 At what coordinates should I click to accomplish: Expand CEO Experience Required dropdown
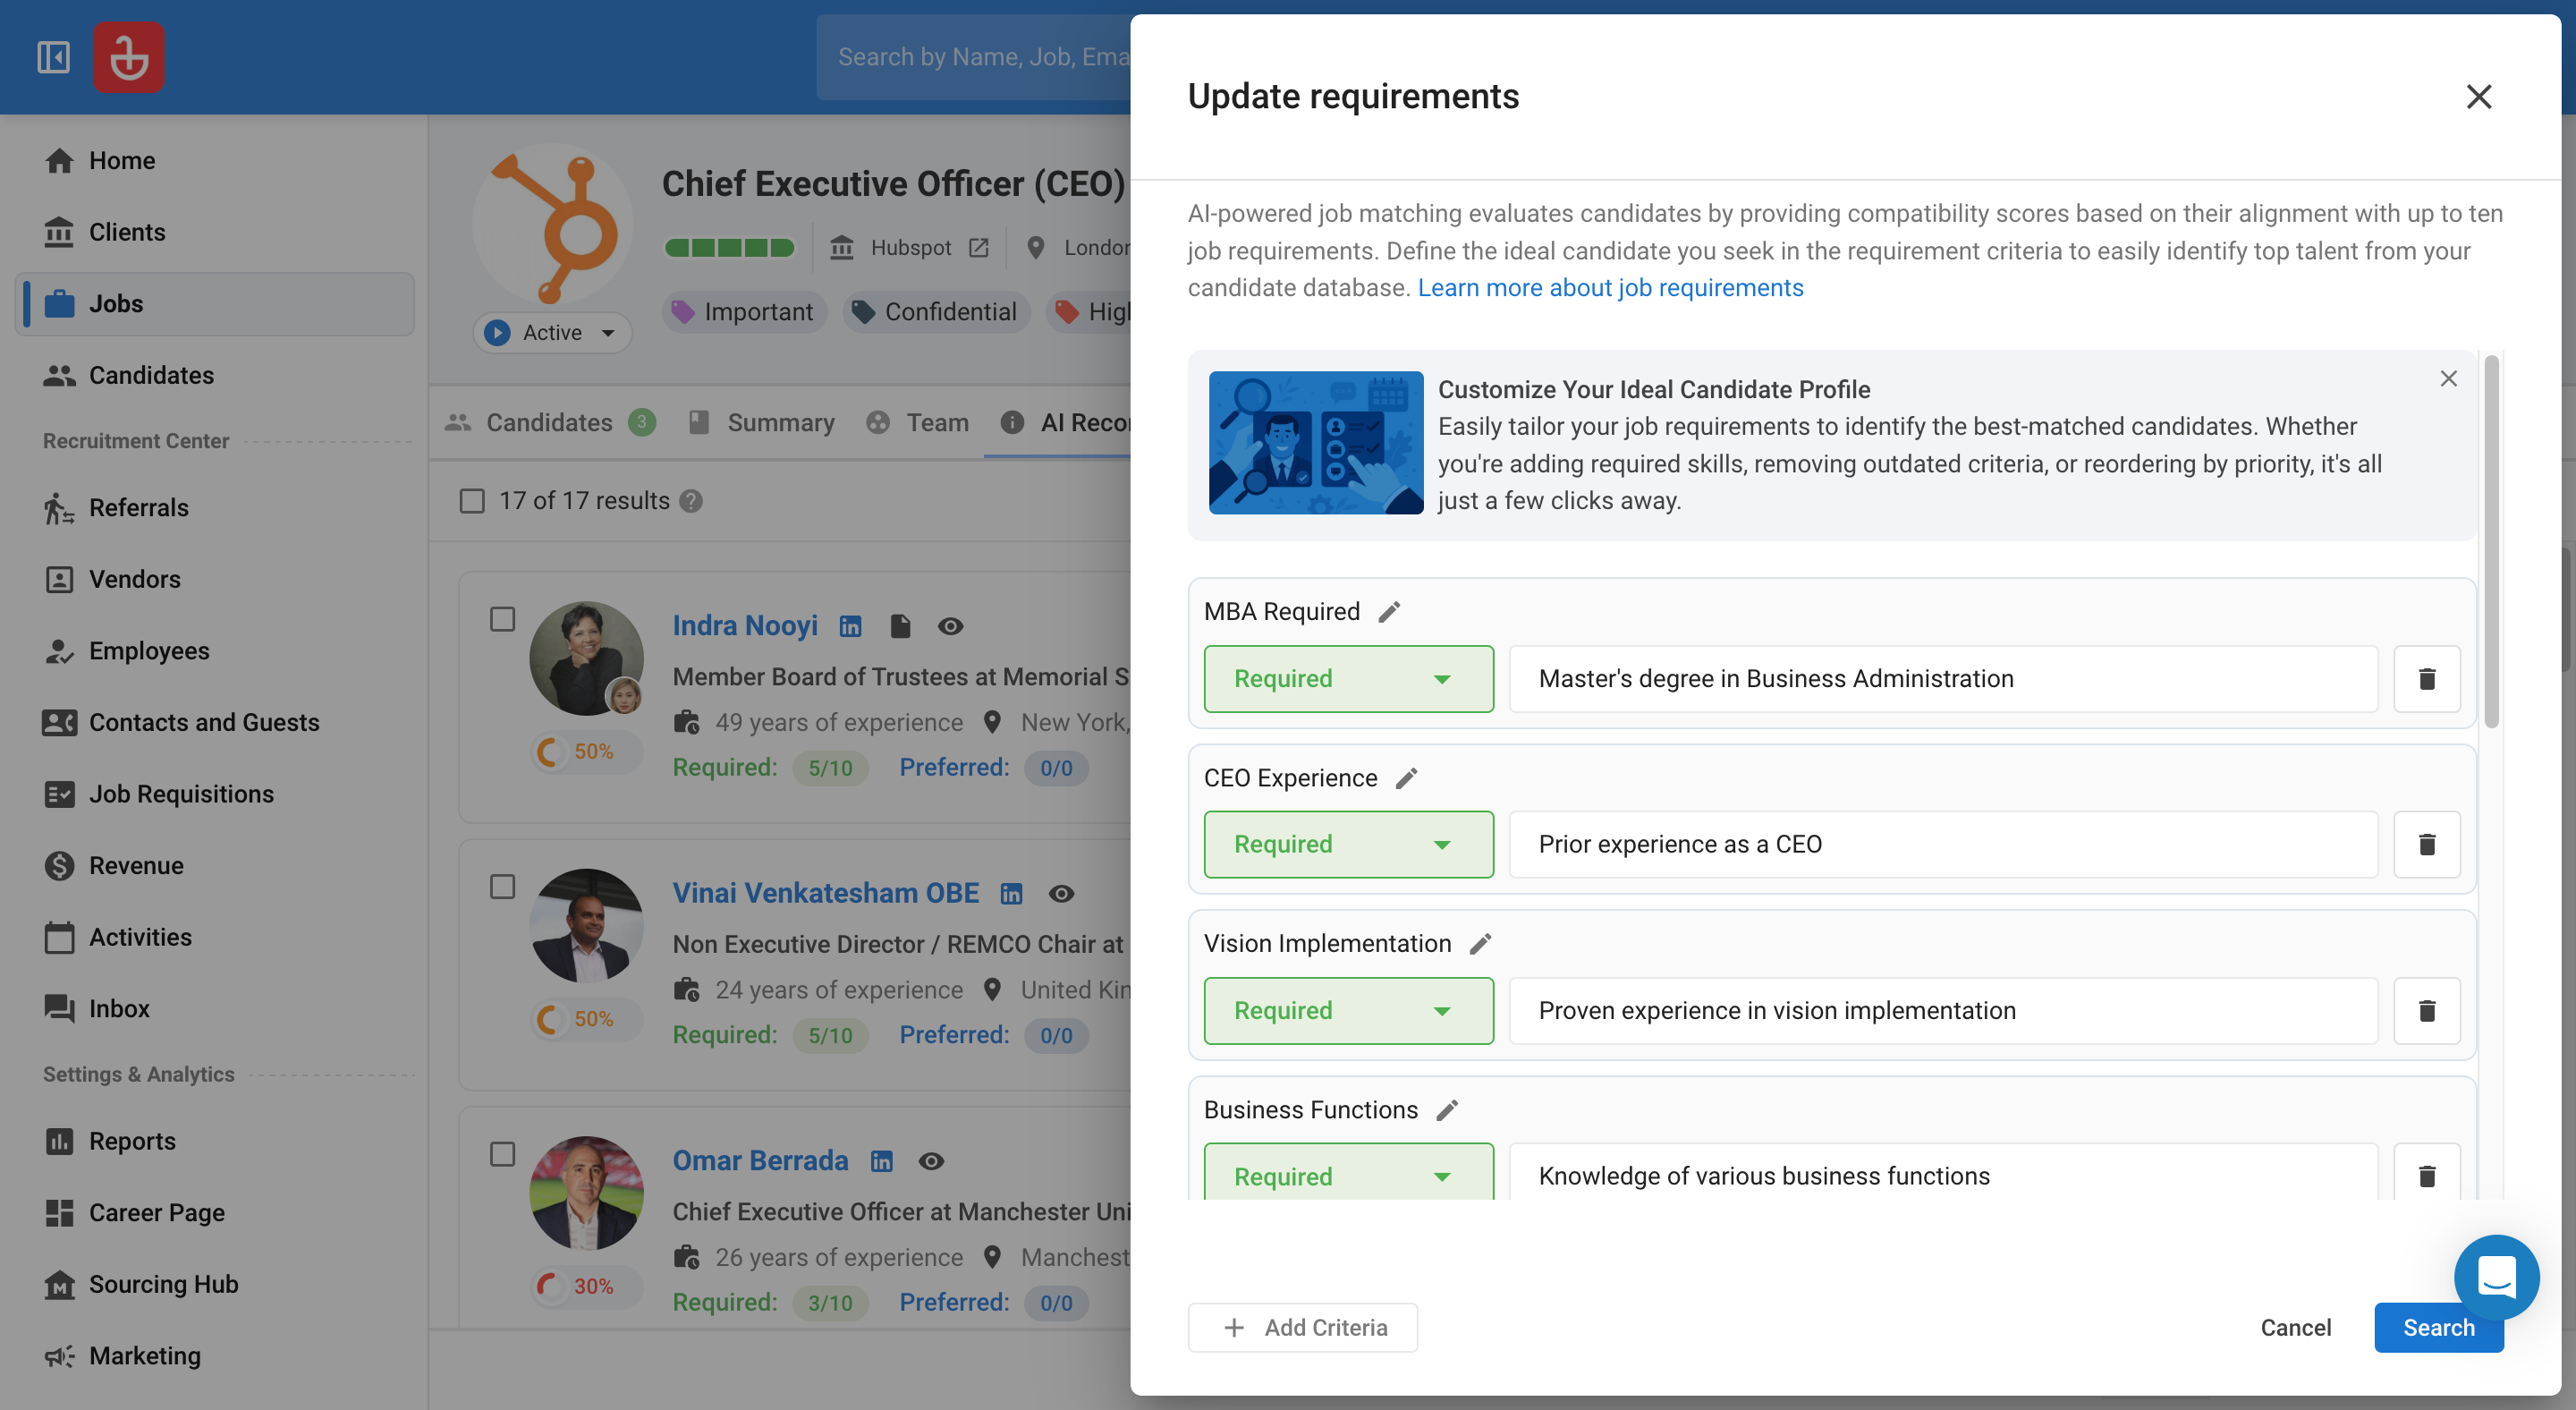[1348, 844]
